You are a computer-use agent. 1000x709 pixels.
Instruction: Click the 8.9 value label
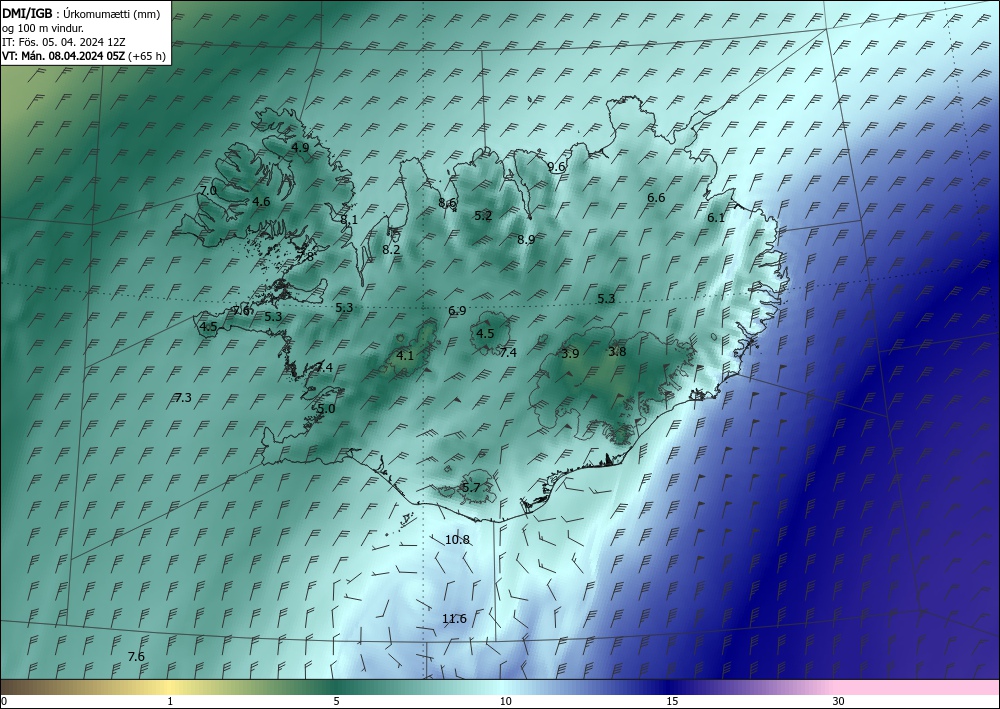click(x=526, y=240)
